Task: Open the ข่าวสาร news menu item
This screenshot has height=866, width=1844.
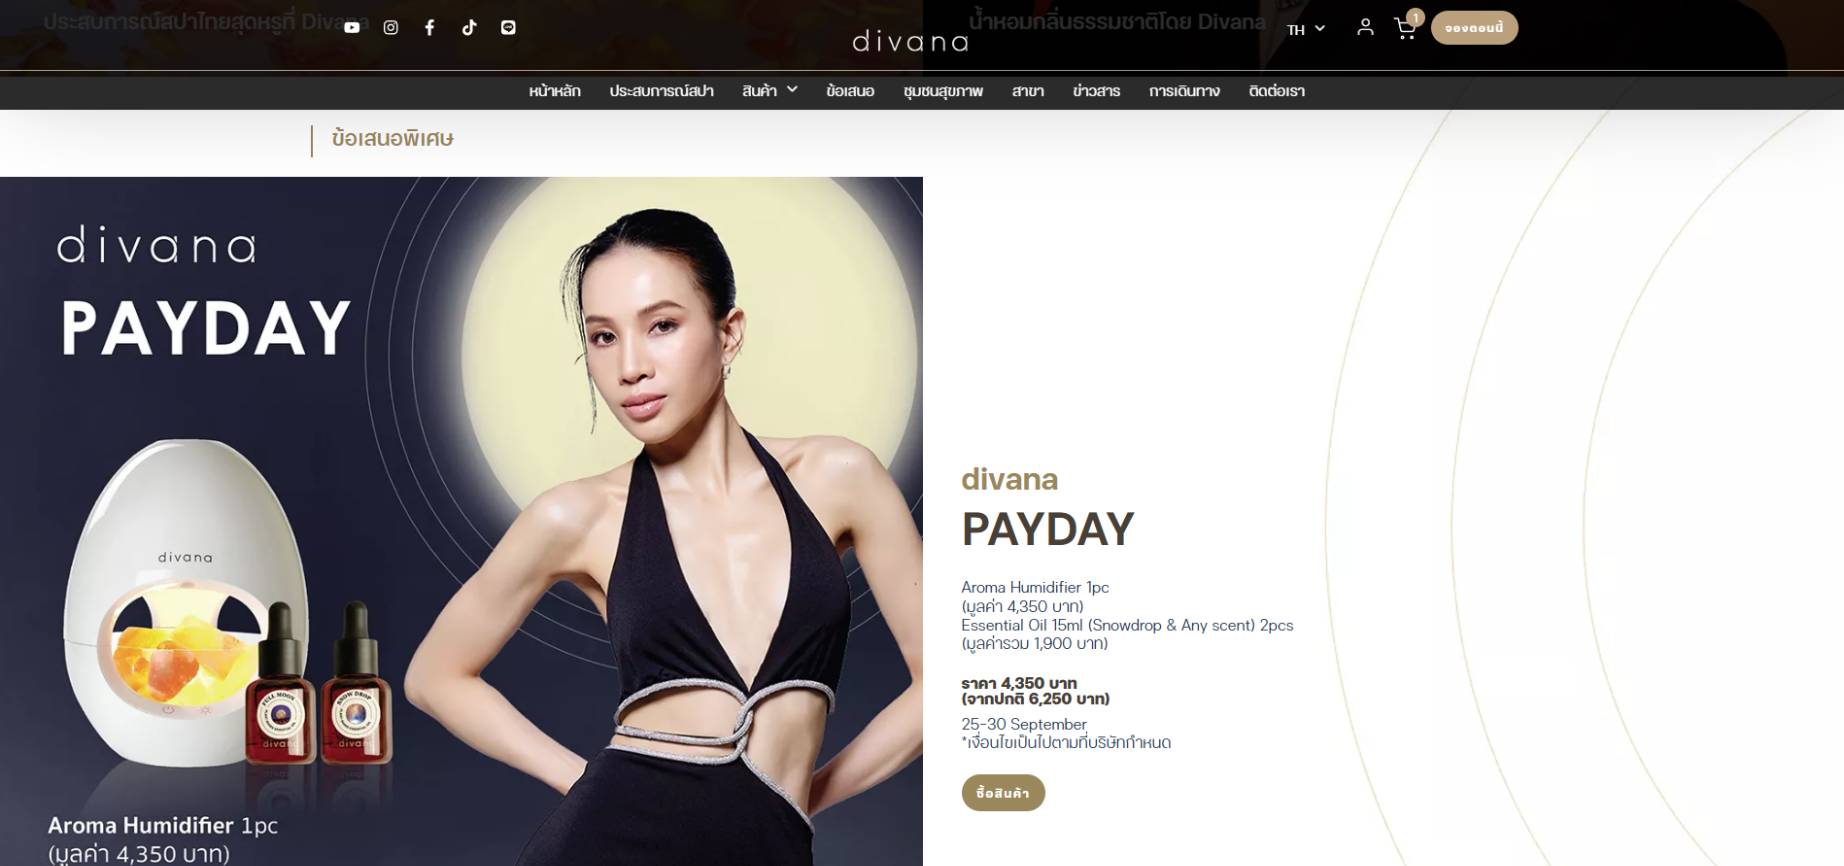Action: (1096, 91)
